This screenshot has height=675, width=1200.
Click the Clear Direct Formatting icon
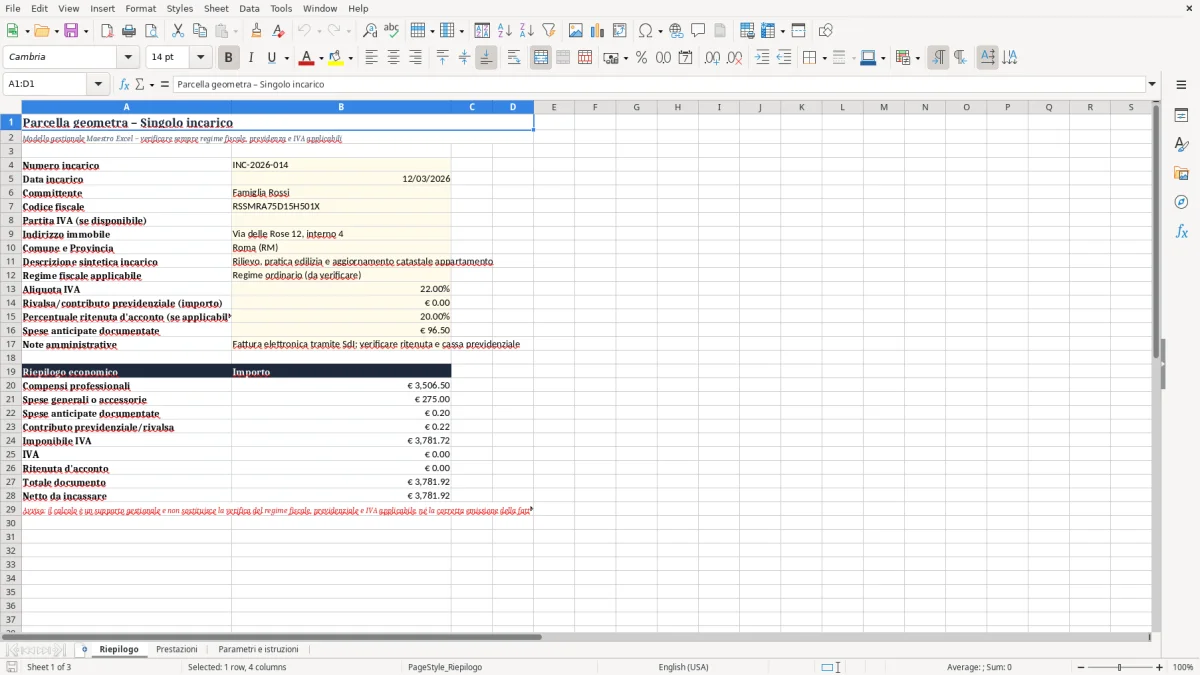click(278, 31)
